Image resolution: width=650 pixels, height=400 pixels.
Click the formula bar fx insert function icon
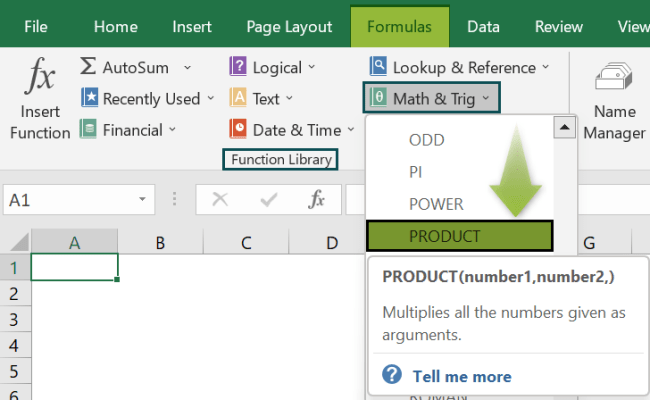click(316, 200)
